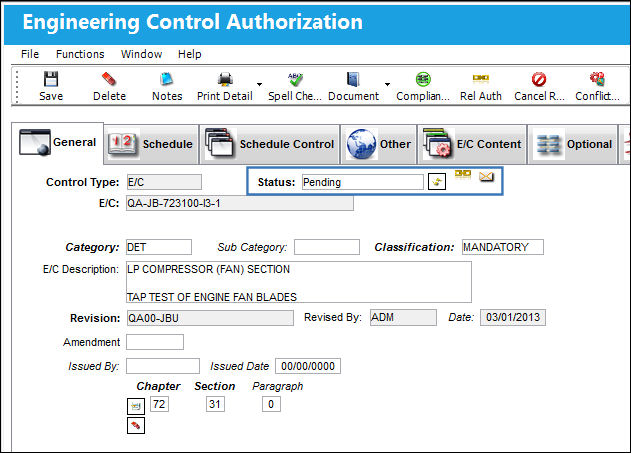Open the Help menu

pyautogui.click(x=190, y=54)
